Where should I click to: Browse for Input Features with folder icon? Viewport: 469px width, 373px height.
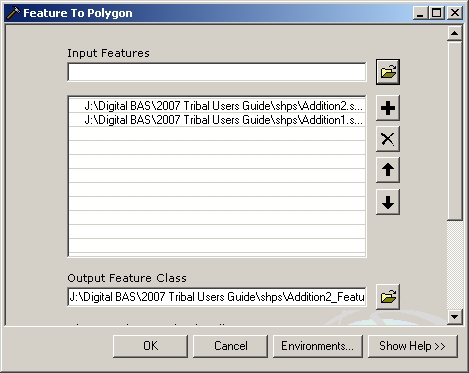[x=388, y=72]
